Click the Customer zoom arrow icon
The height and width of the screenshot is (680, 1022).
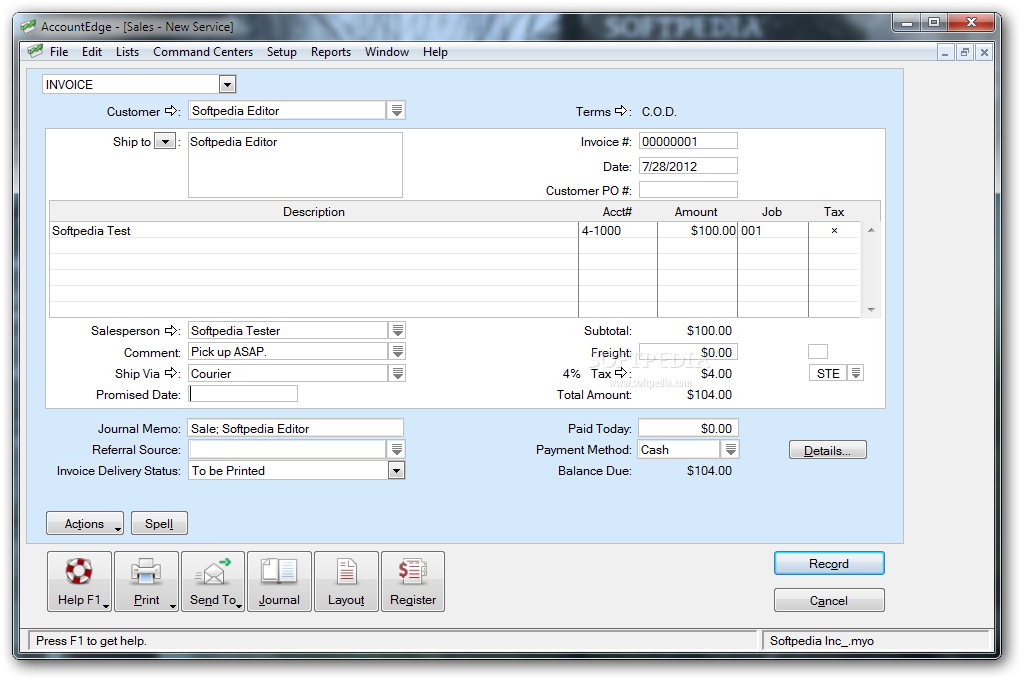171,111
